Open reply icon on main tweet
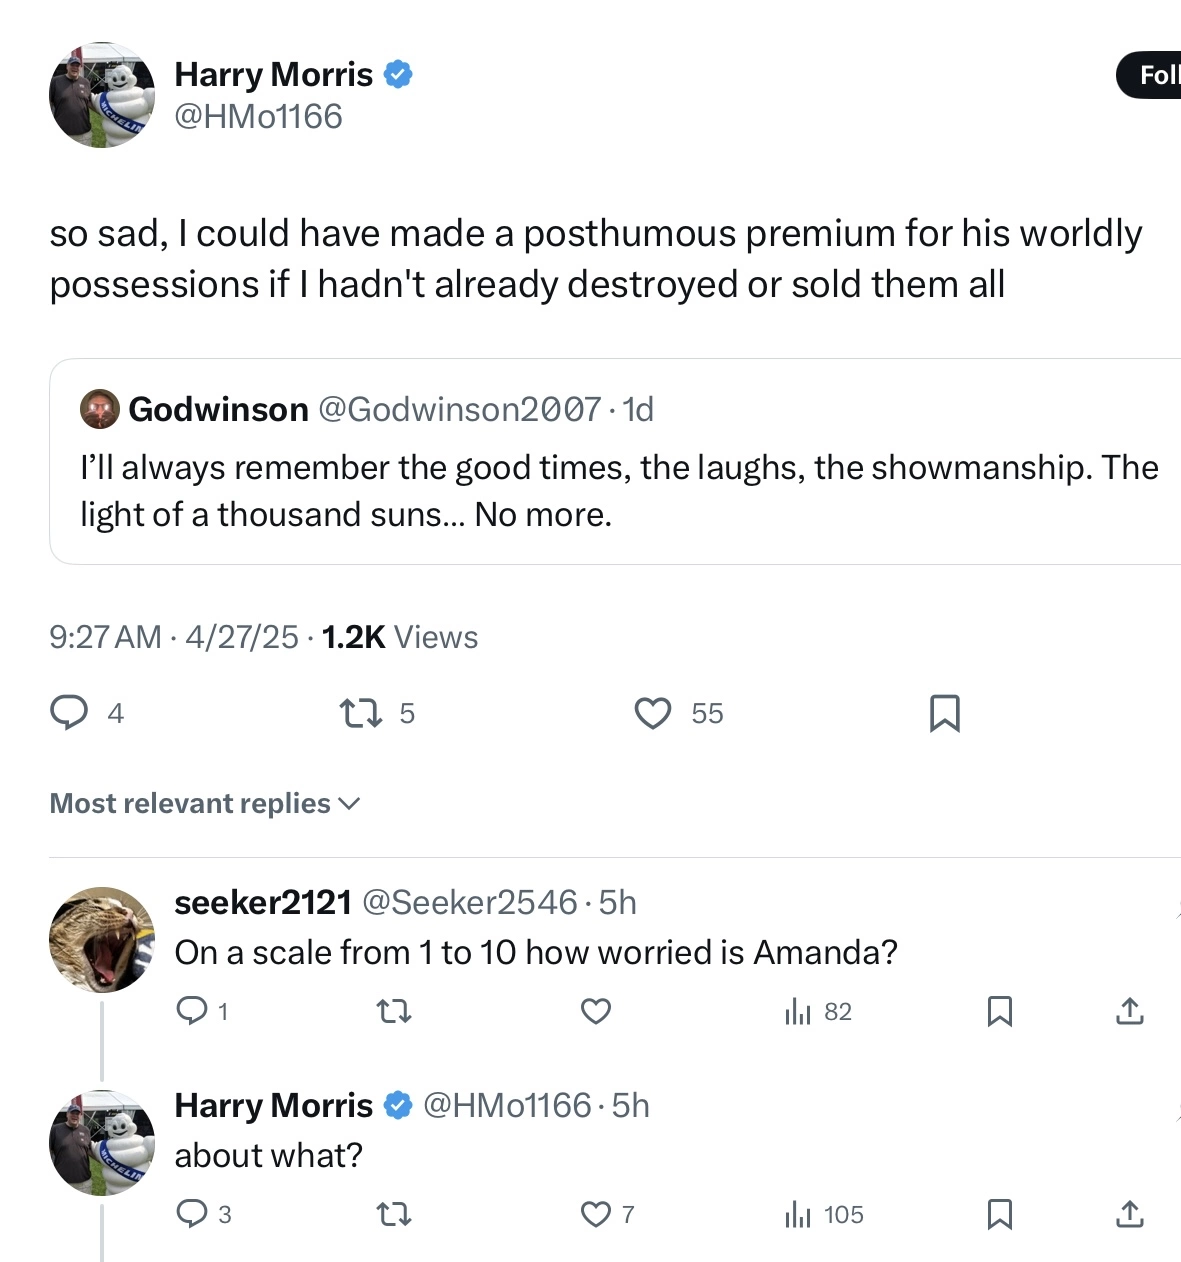1181x1262 pixels. 69,713
